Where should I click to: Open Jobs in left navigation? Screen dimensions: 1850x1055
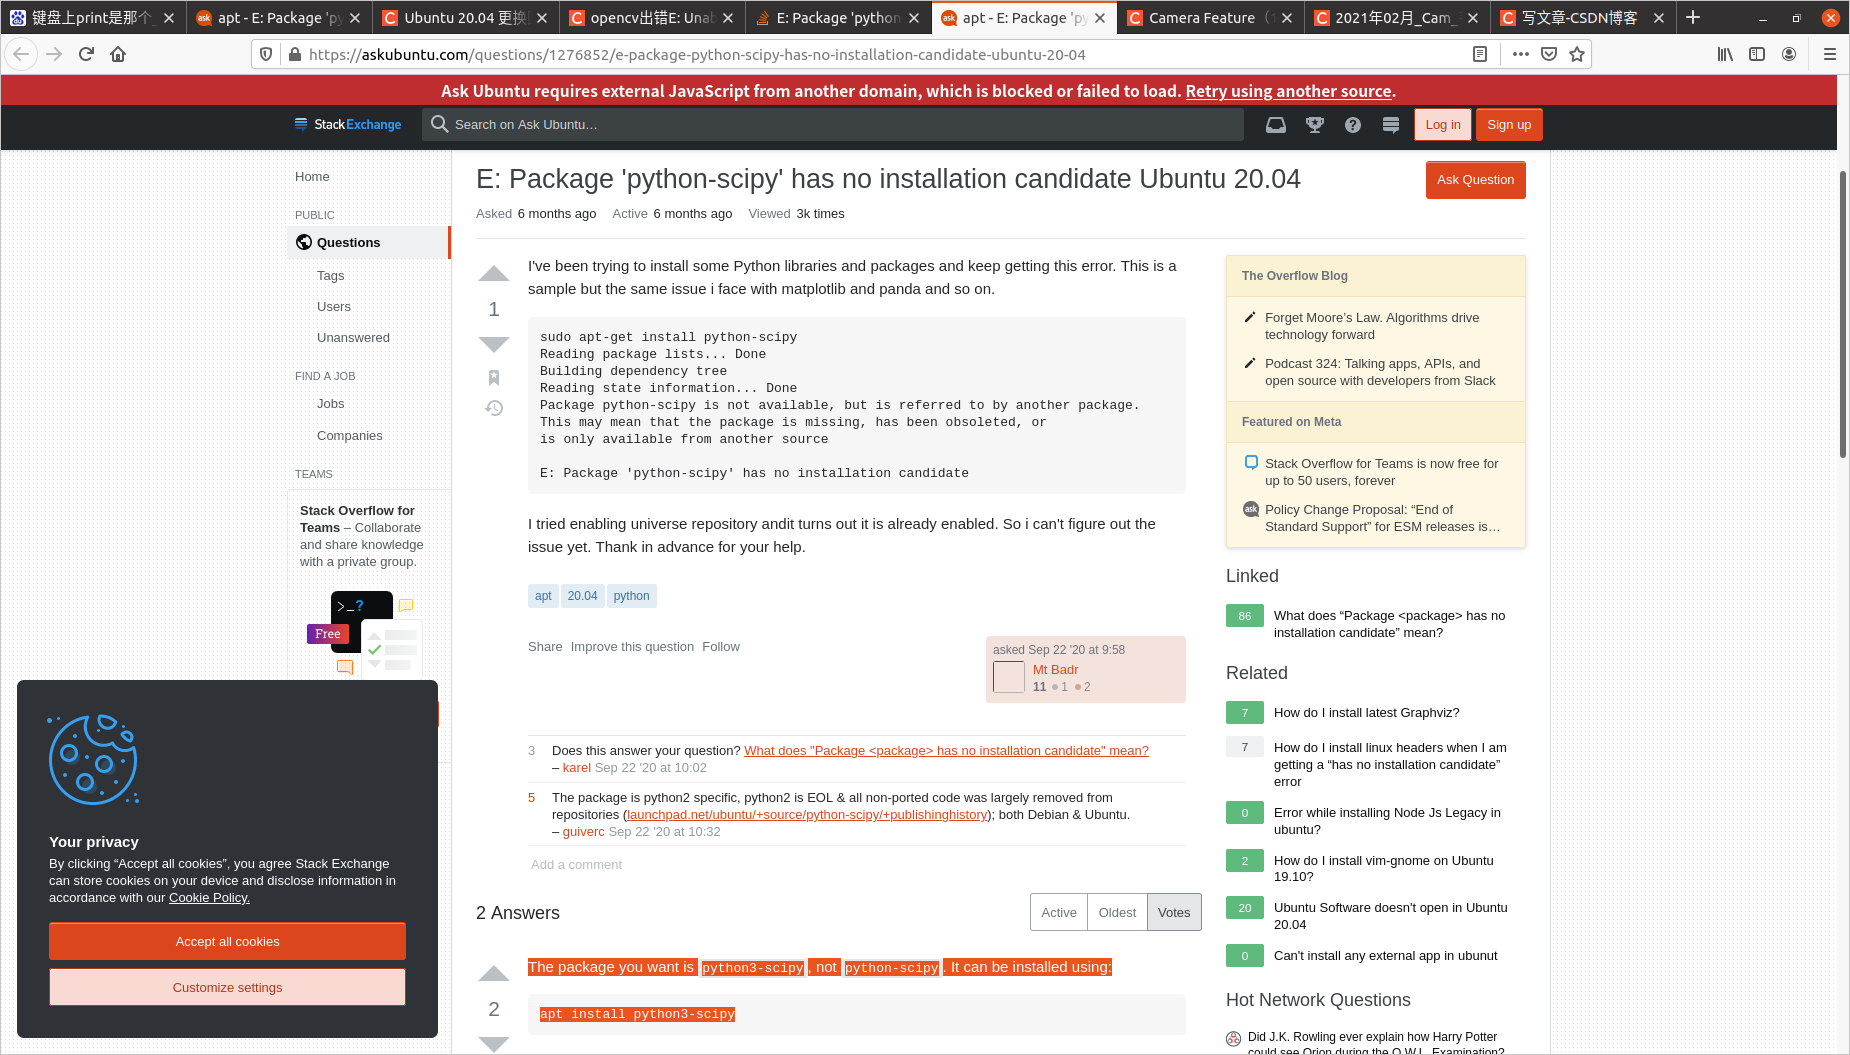tap(330, 404)
